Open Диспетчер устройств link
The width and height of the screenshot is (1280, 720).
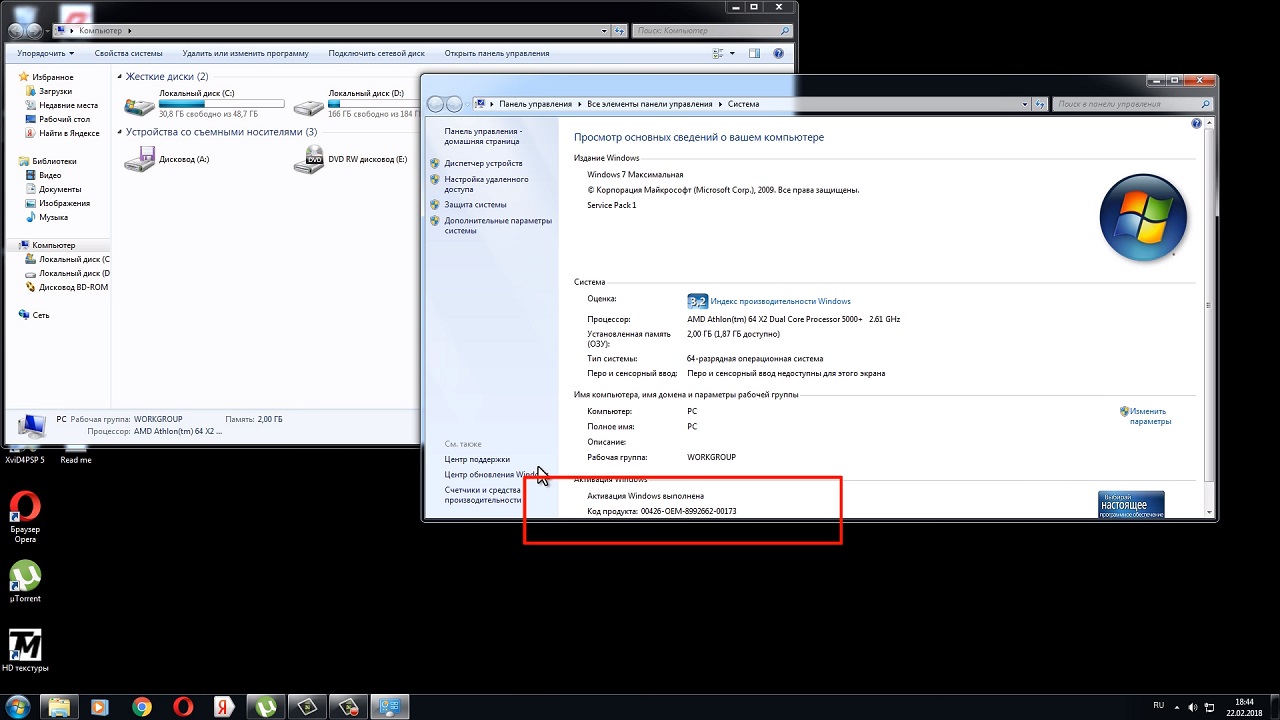483,163
